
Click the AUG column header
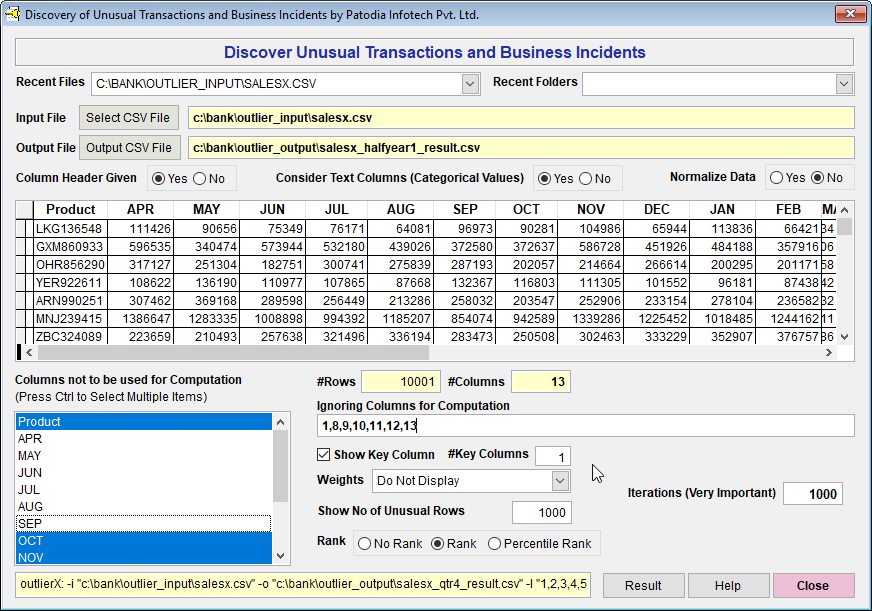(400, 210)
